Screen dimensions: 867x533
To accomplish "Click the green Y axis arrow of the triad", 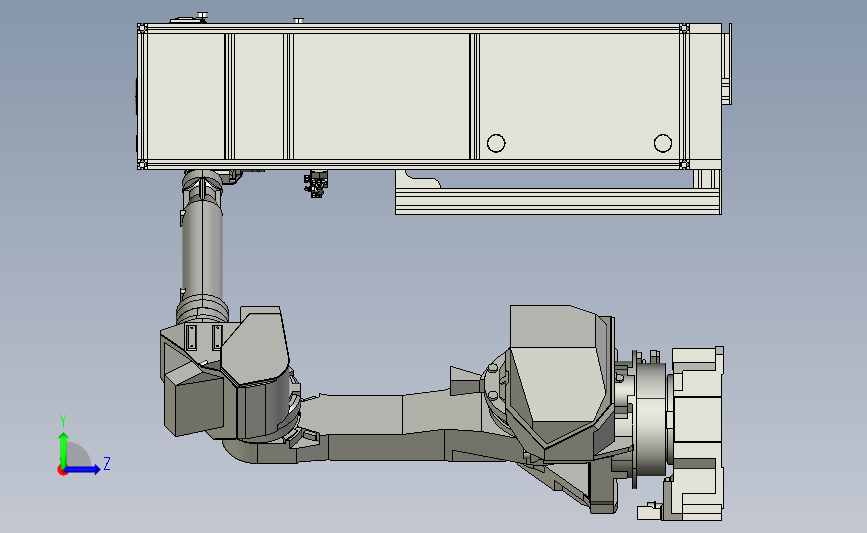I will tap(64, 450).
